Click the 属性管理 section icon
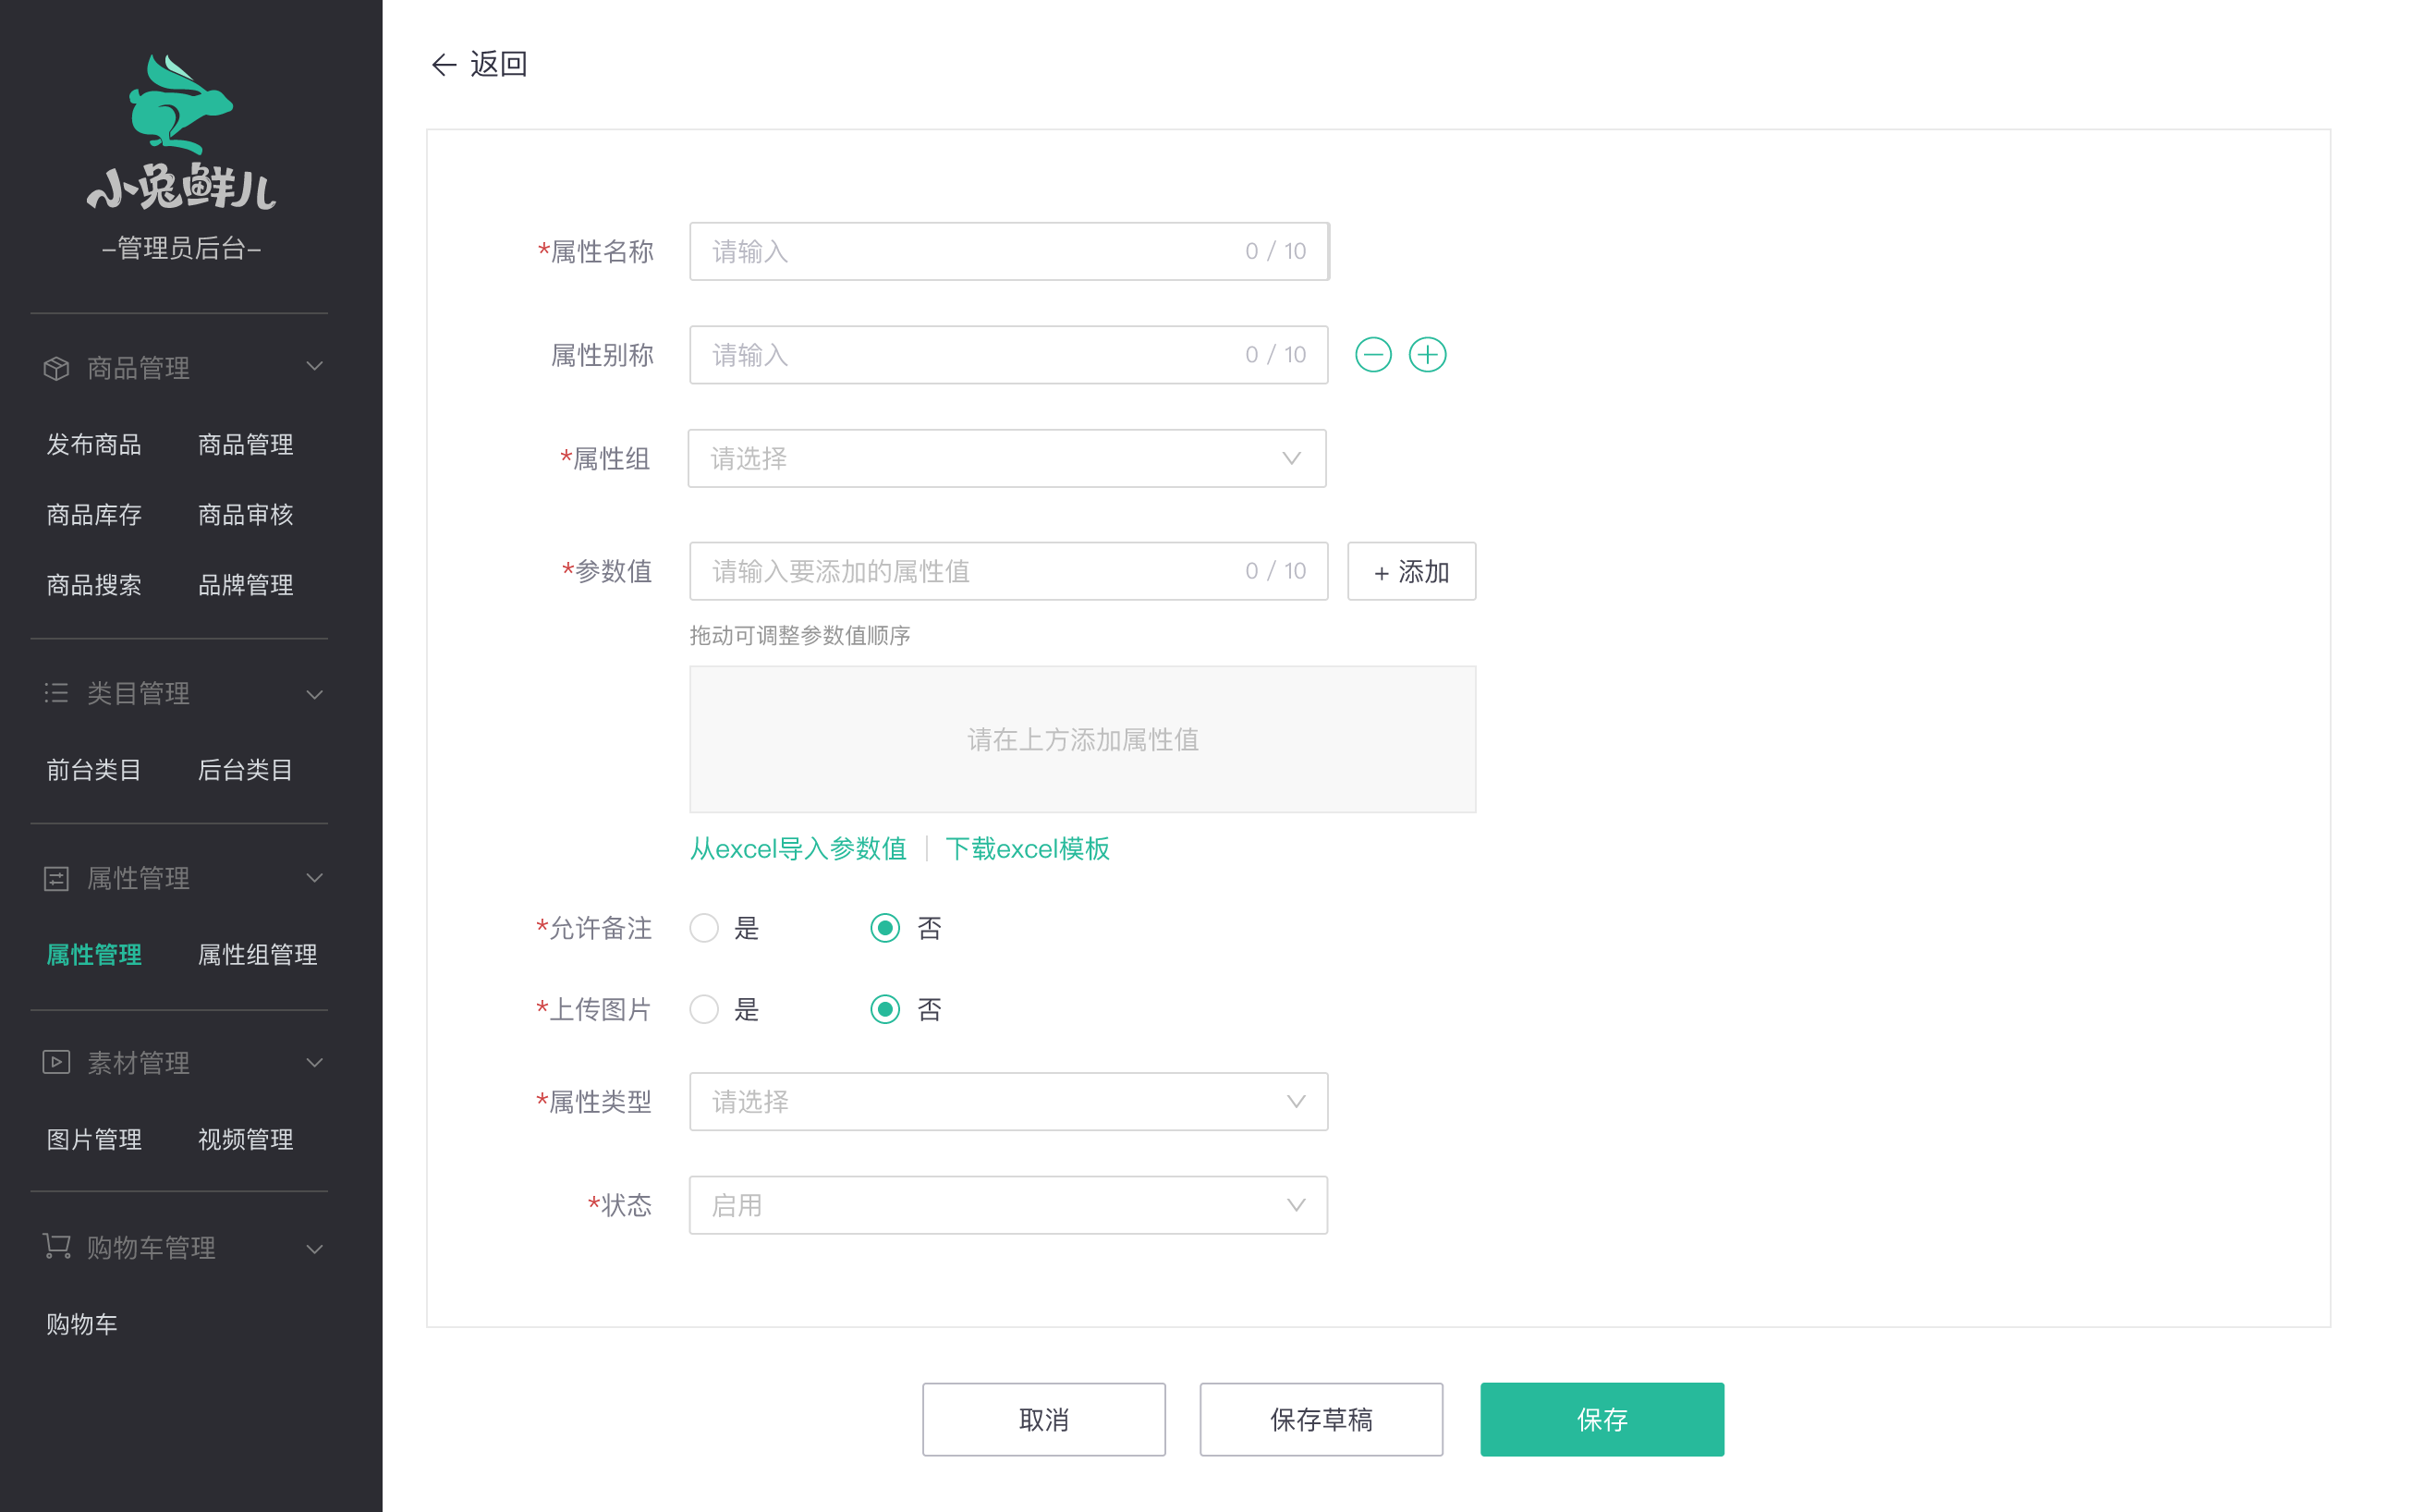The height and width of the screenshot is (1512, 2412). [56, 878]
